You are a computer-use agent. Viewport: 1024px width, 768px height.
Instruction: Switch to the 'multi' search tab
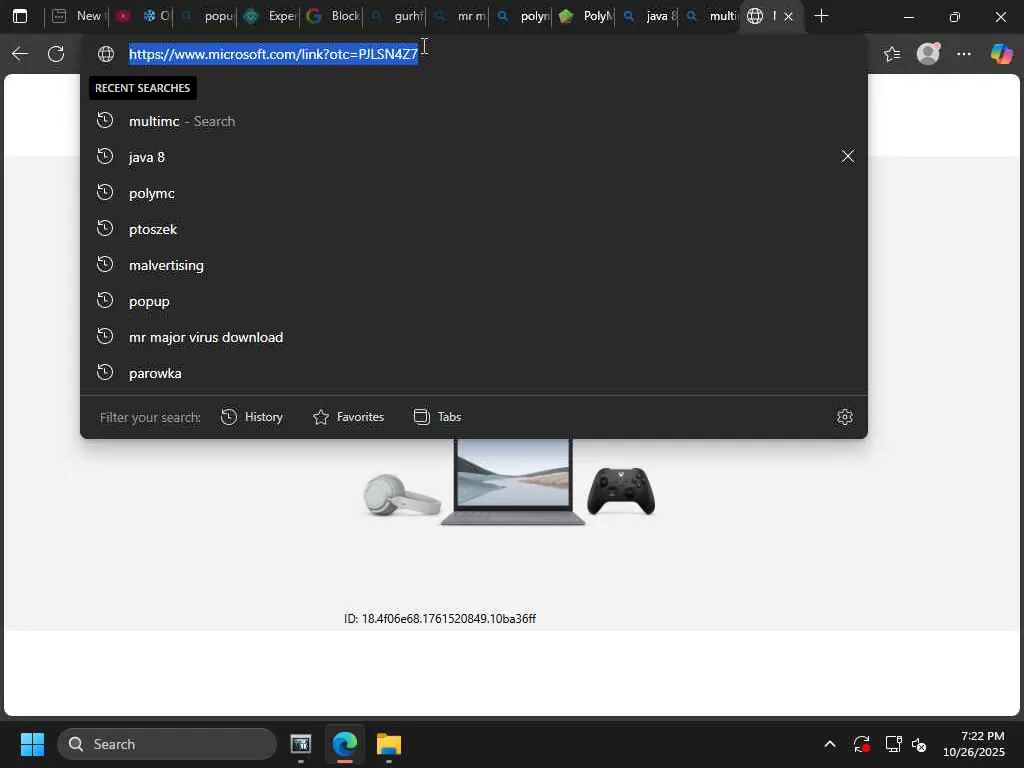click(x=711, y=16)
